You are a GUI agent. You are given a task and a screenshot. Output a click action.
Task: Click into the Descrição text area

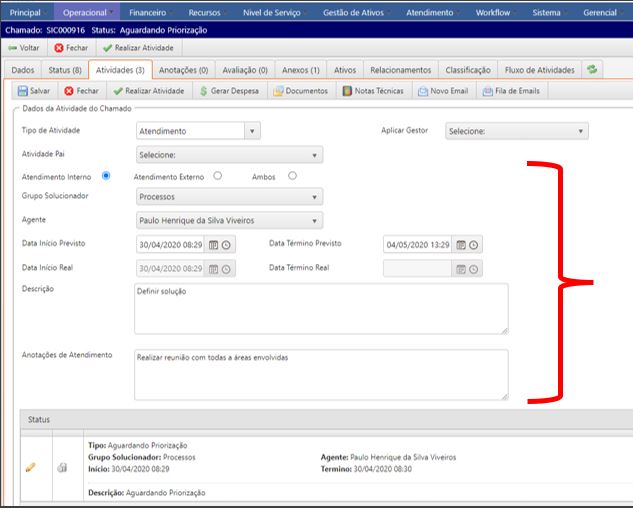pos(320,307)
